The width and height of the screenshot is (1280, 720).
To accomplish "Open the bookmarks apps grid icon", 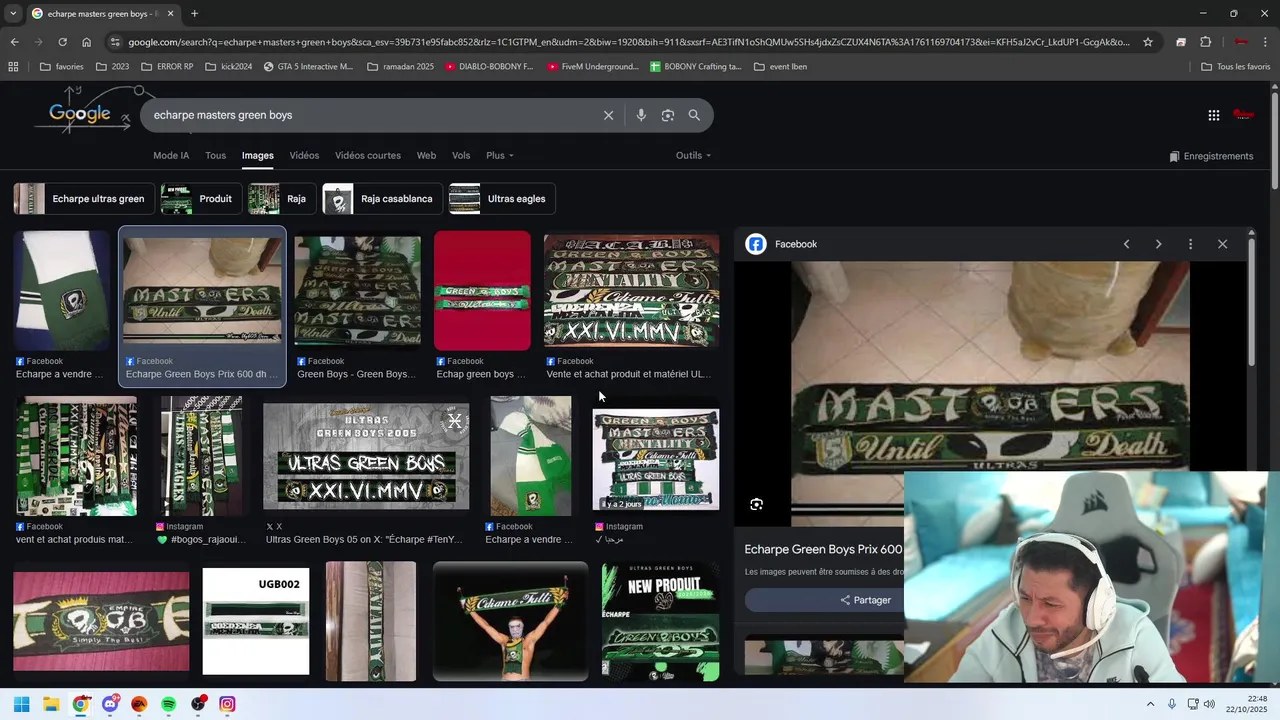I will [x=13, y=67].
